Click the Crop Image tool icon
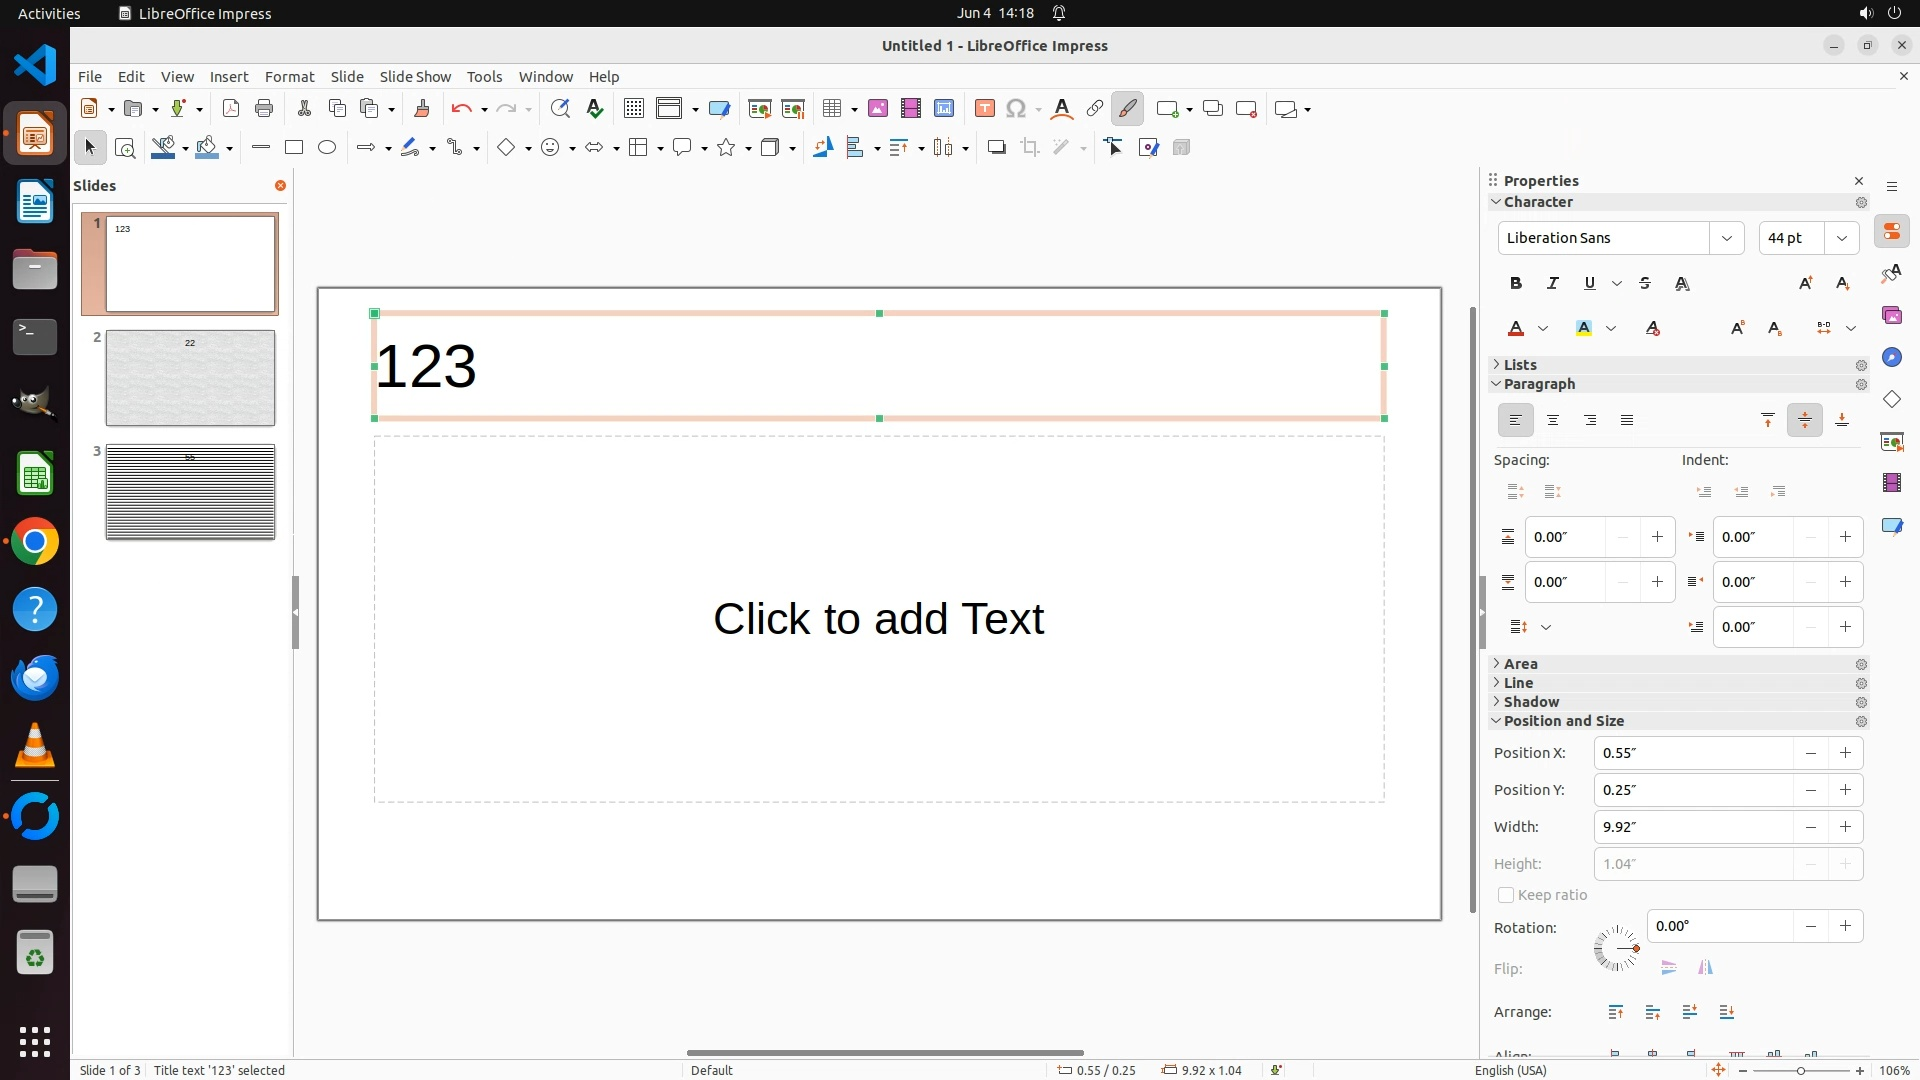This screenshot has height=1080, width=1920. 1030,148
